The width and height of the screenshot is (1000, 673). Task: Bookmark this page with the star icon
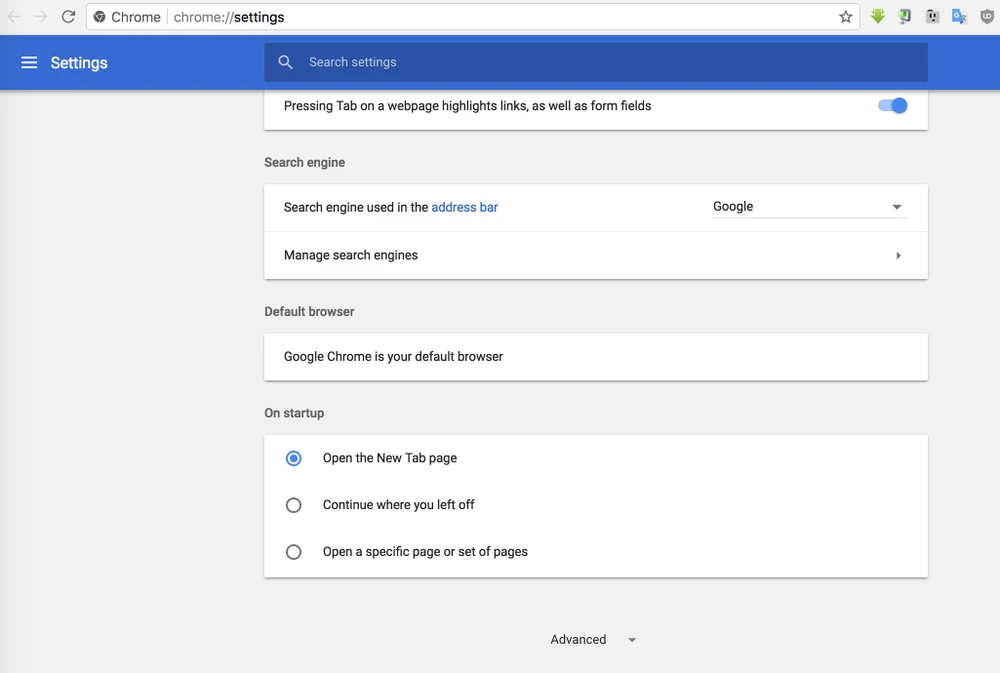[845, 17]
